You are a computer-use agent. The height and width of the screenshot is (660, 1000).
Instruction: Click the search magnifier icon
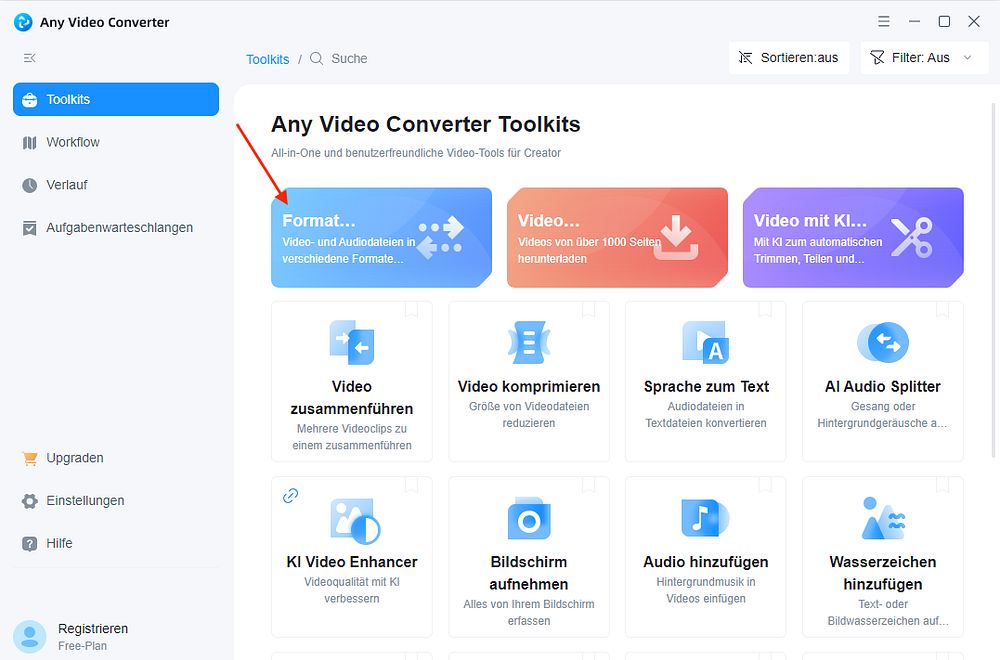pos(316,59)
